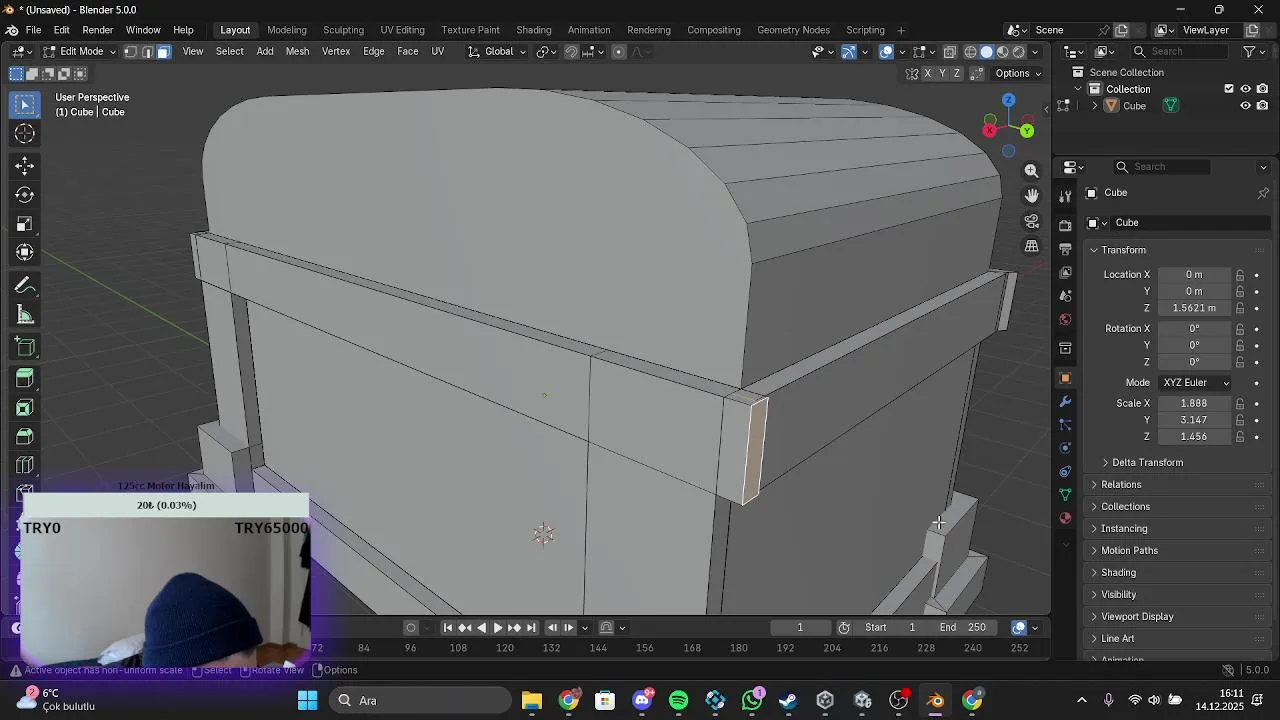Open the Output properties tab
1280x720 pixels.
tap(1066, 249)
